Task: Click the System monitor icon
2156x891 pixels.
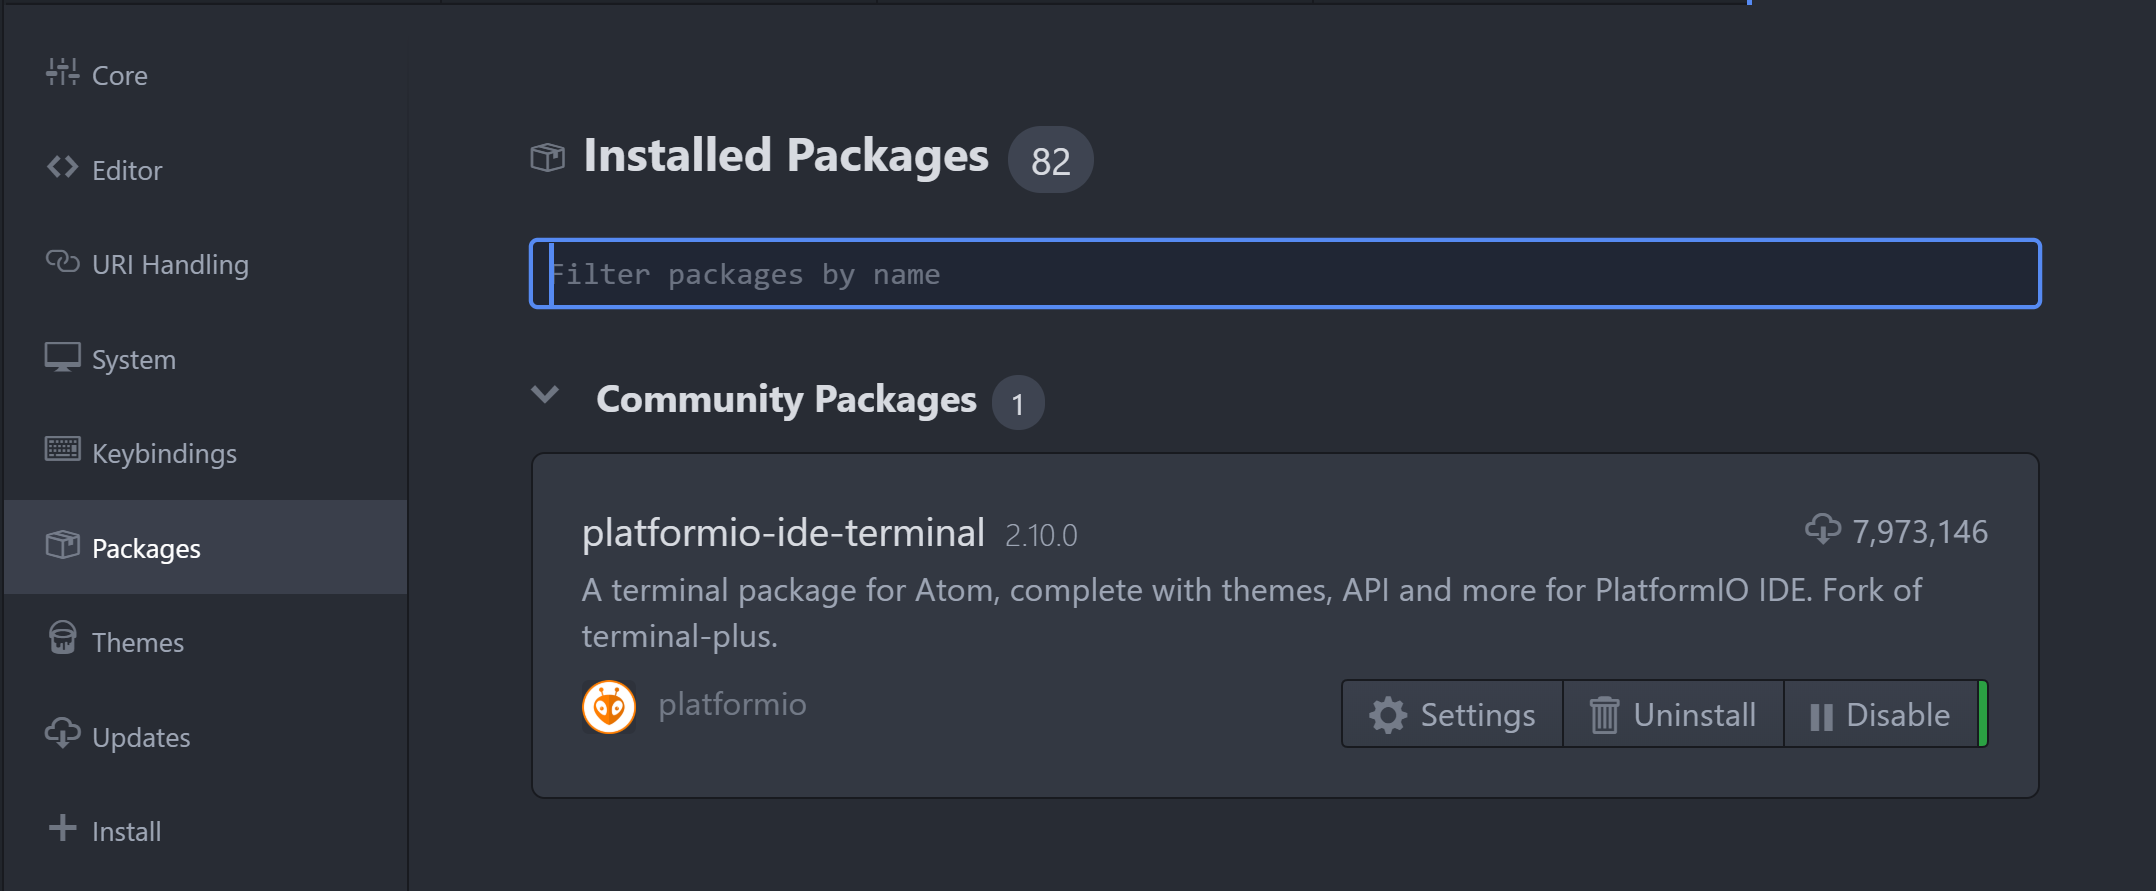Action: [x=62, y=357]
